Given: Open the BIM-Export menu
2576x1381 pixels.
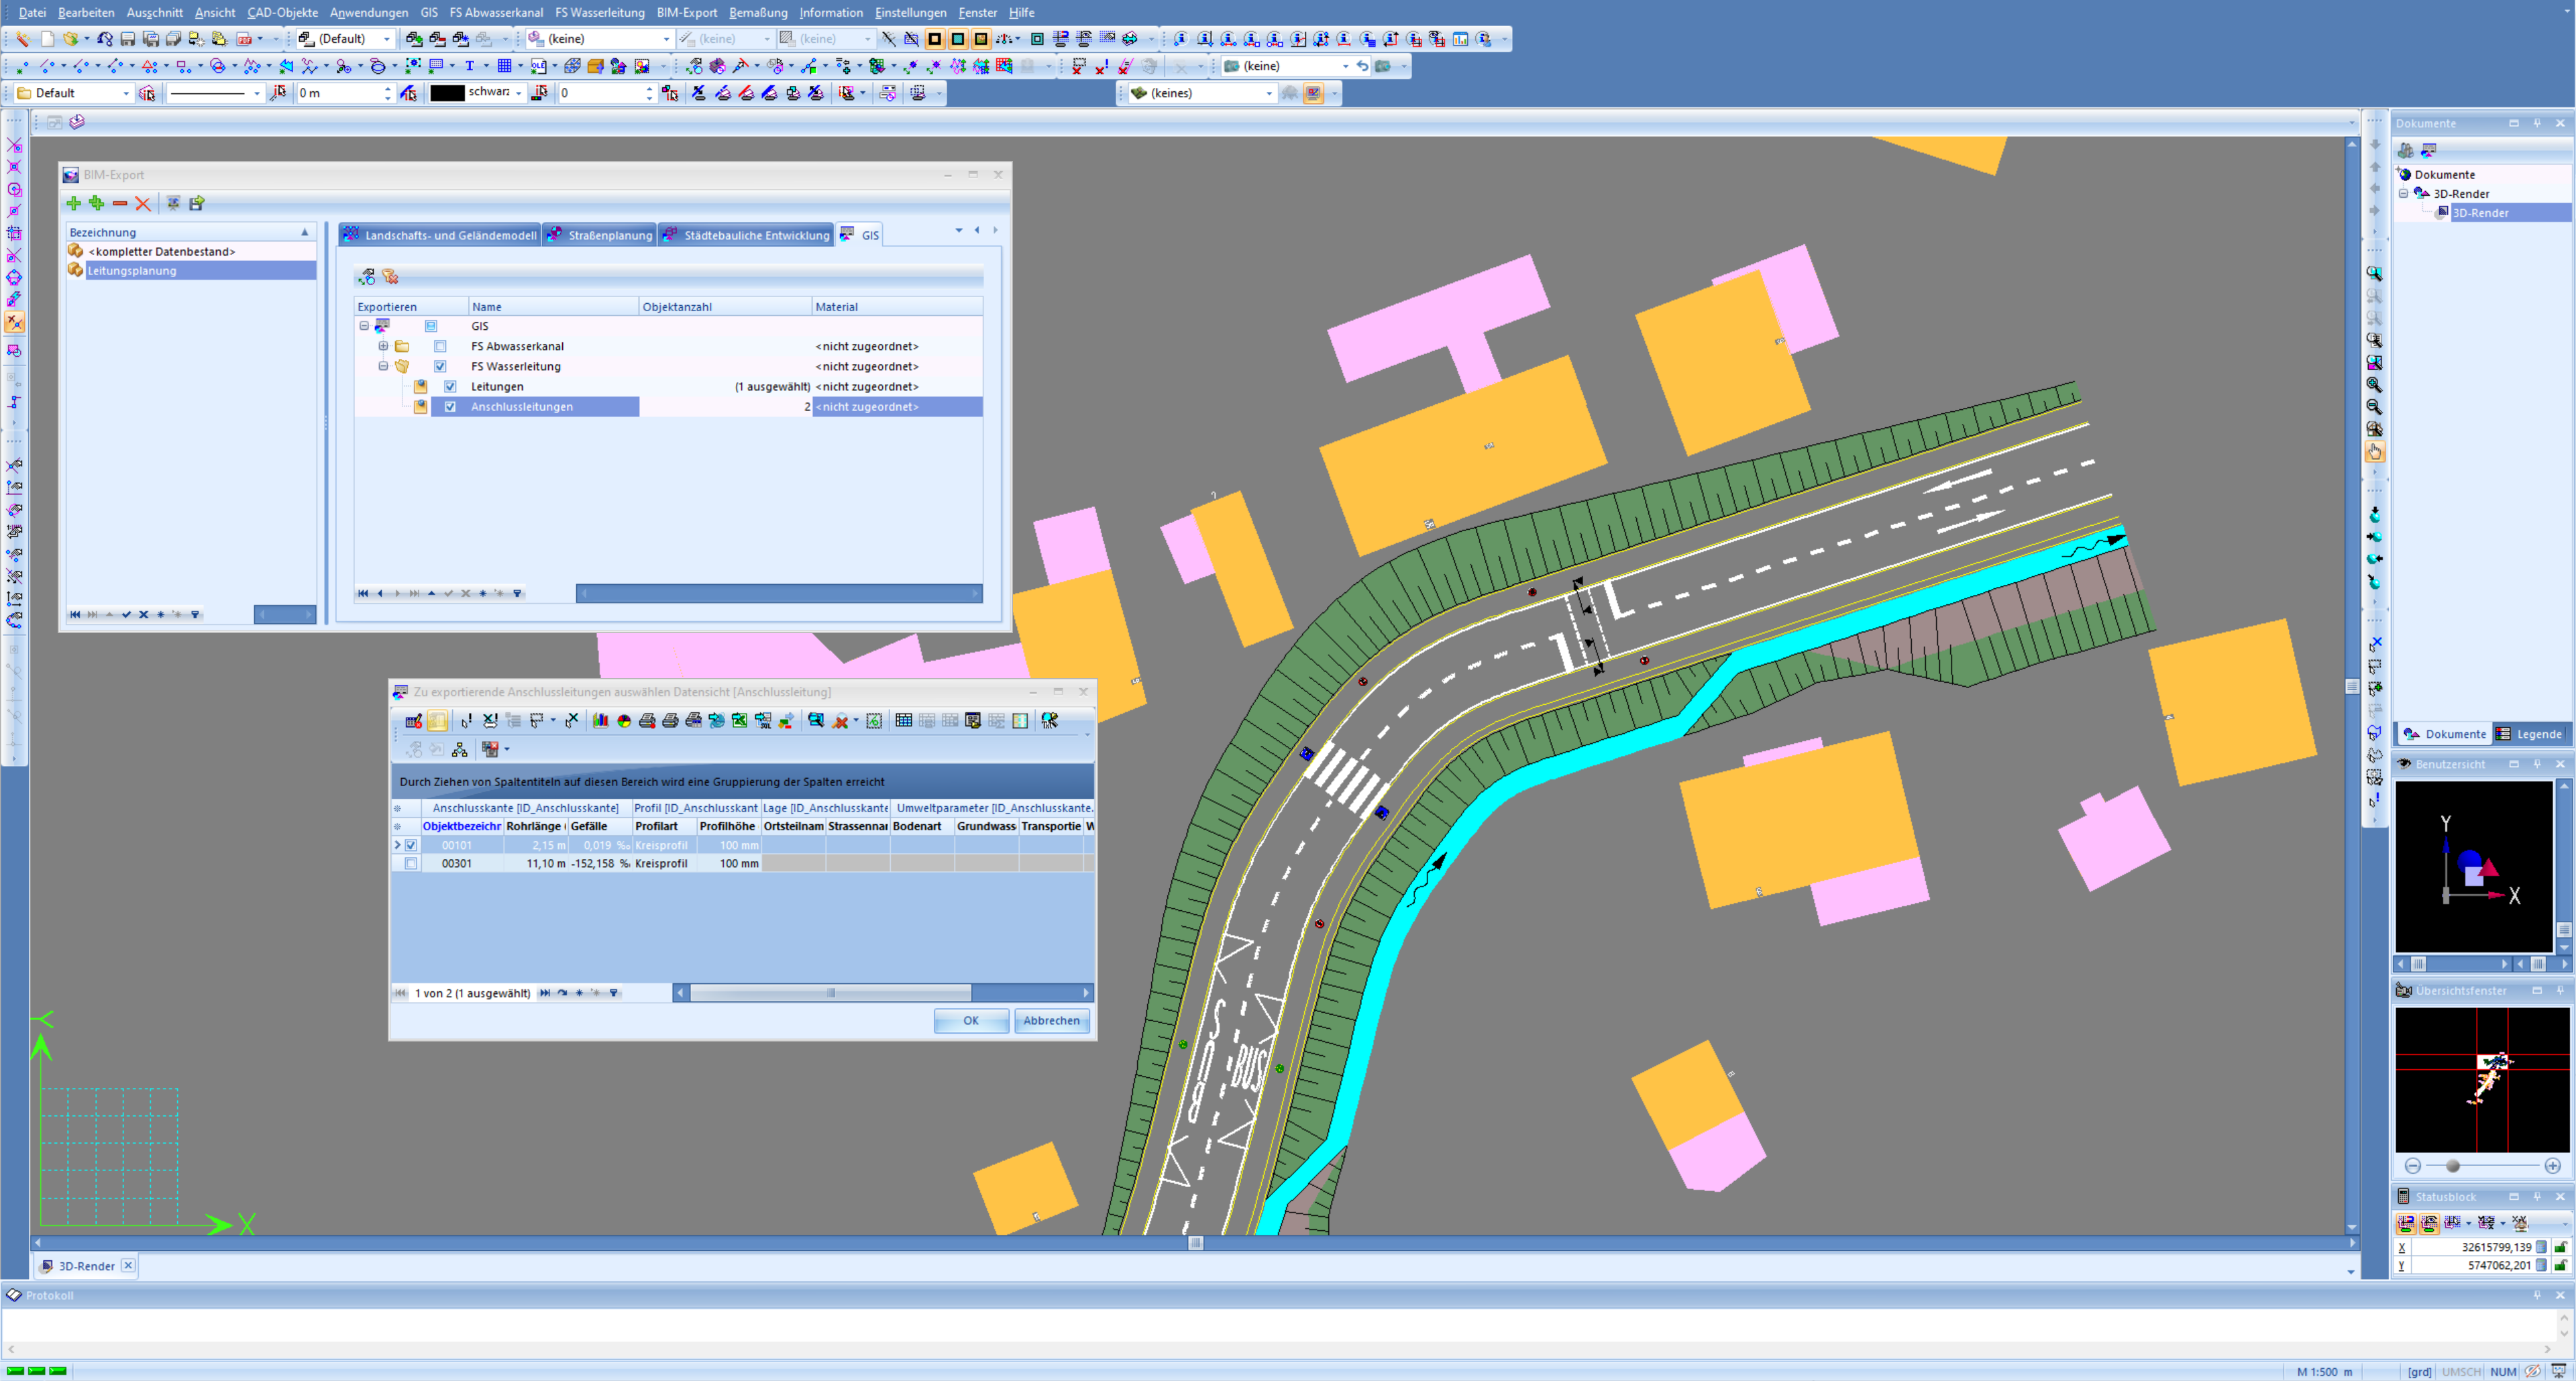Looking at the screenshot, I should point(686,12).
